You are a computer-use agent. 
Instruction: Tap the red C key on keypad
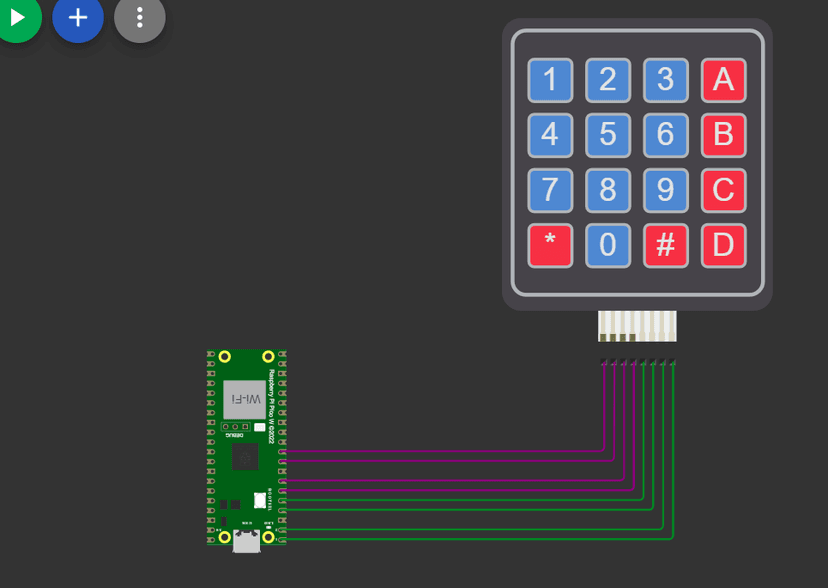coord(723,191)
